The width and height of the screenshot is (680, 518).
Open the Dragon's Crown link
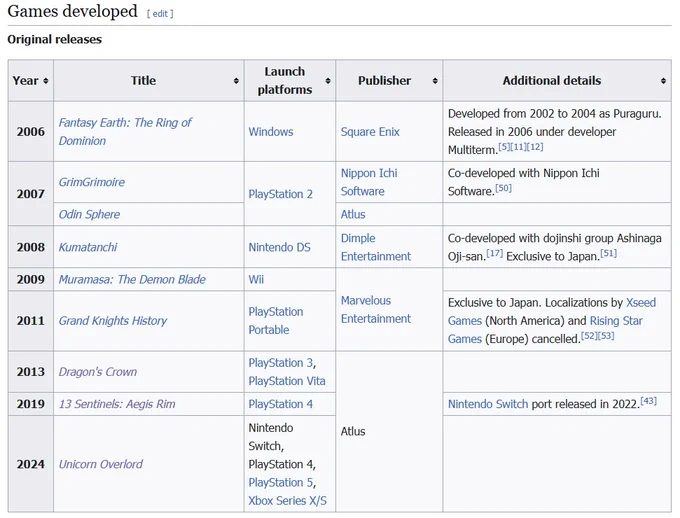pyautogui.click(x=98, y=372)
